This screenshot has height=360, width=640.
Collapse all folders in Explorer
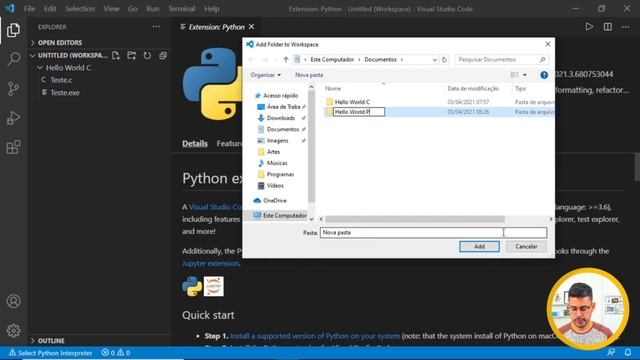(x=163, y=56)
